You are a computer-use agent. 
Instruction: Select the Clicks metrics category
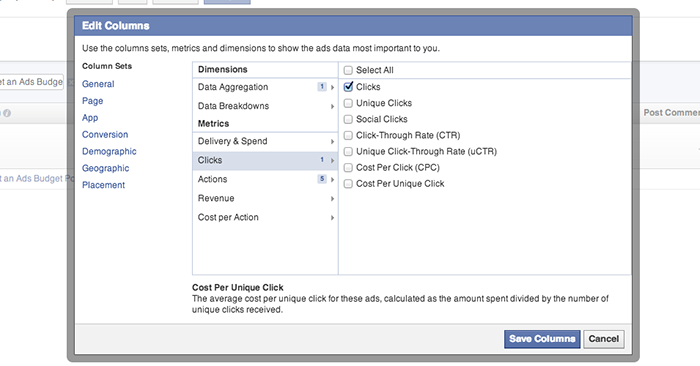click(x=265, y=160)
